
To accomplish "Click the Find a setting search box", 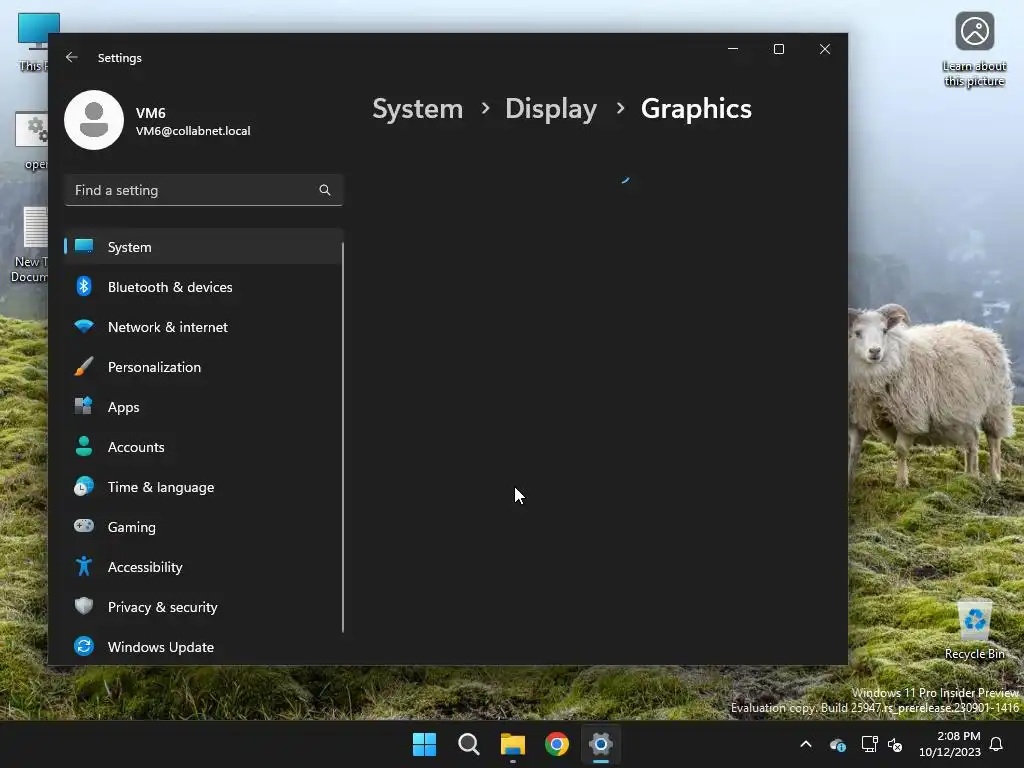I will [x=204, y=190].
